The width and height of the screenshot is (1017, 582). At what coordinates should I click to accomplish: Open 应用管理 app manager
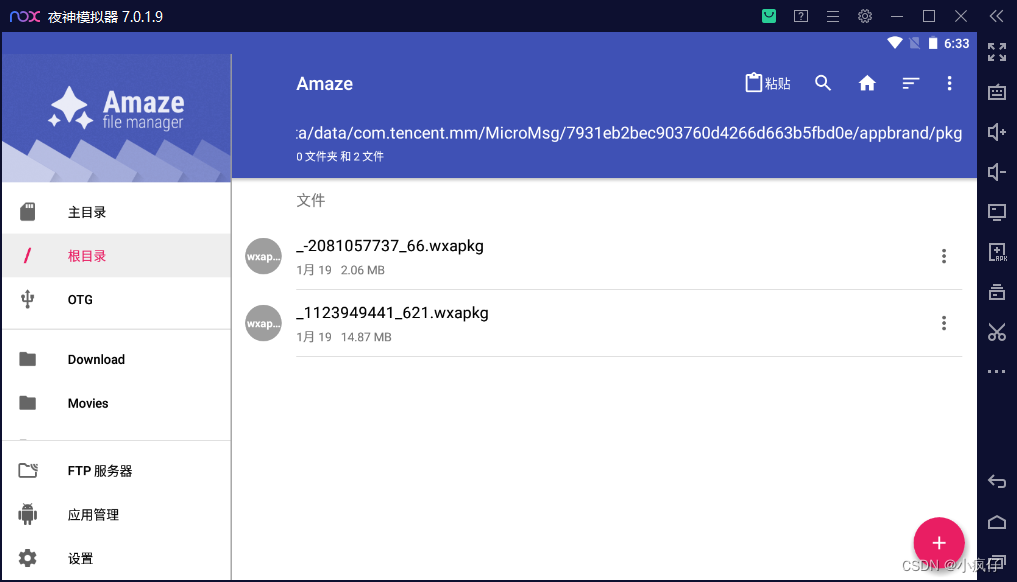117,515
